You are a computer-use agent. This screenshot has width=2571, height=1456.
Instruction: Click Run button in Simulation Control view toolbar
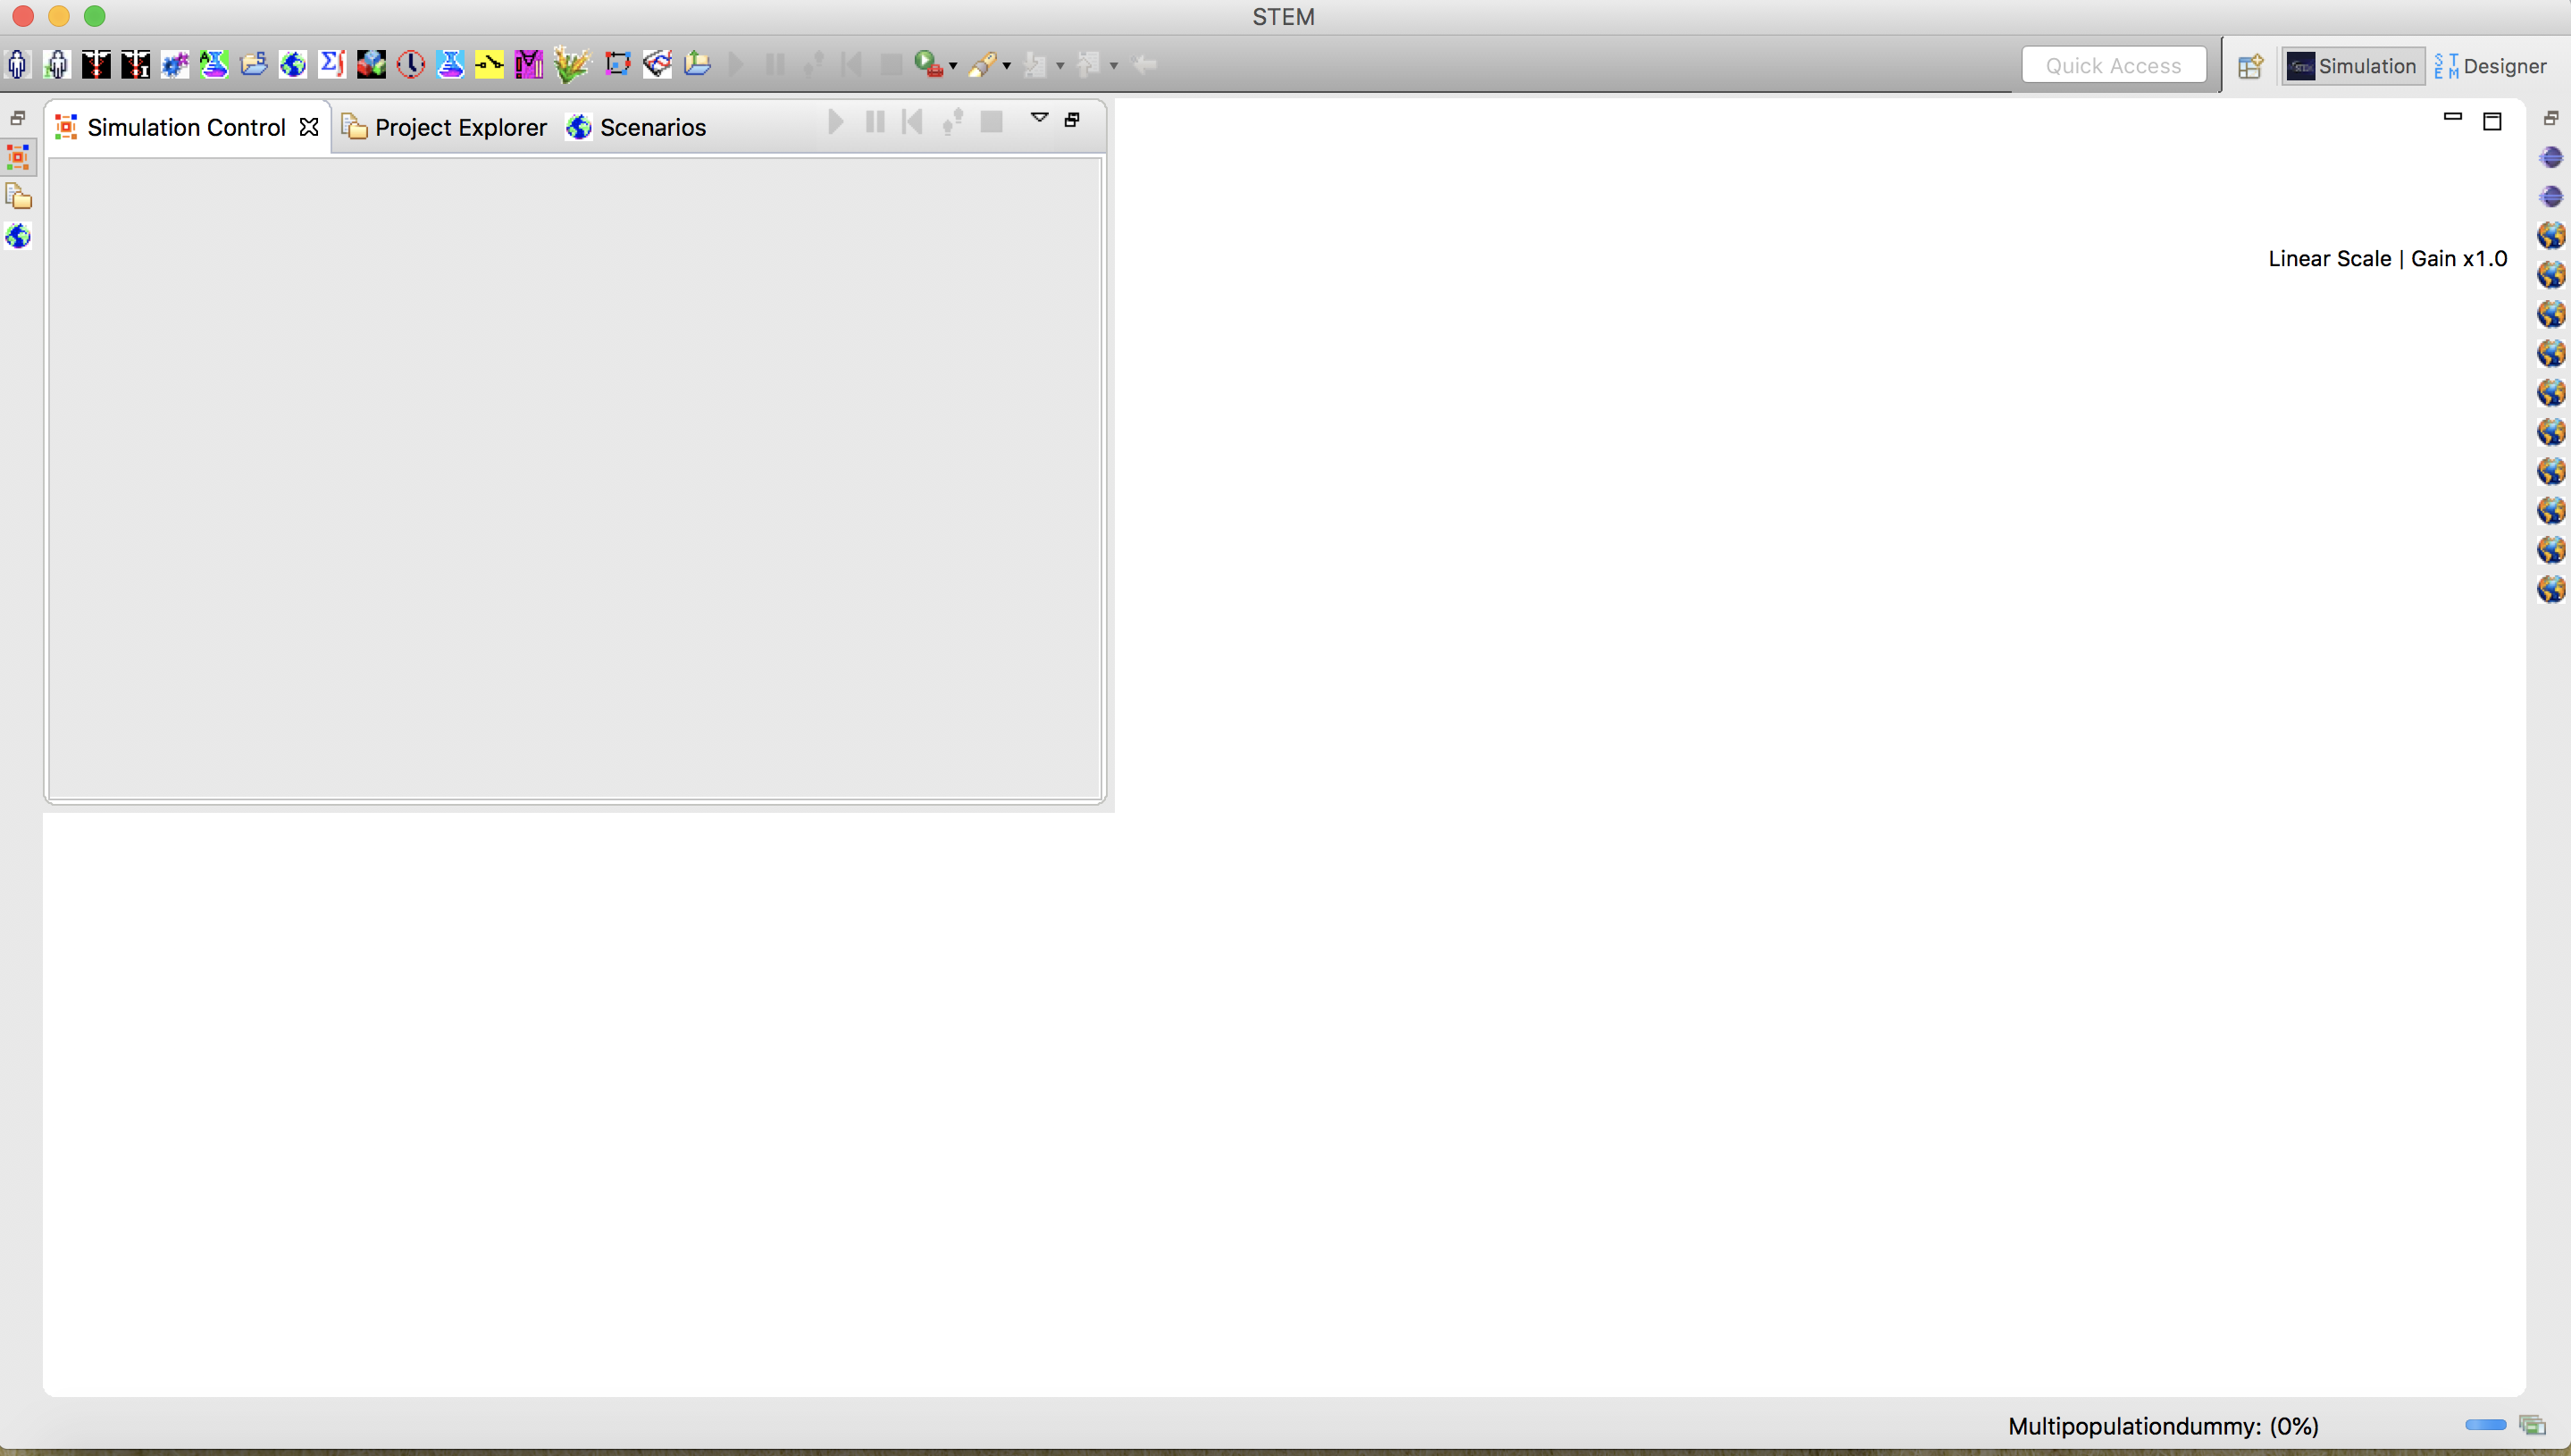tap(836, 122)
